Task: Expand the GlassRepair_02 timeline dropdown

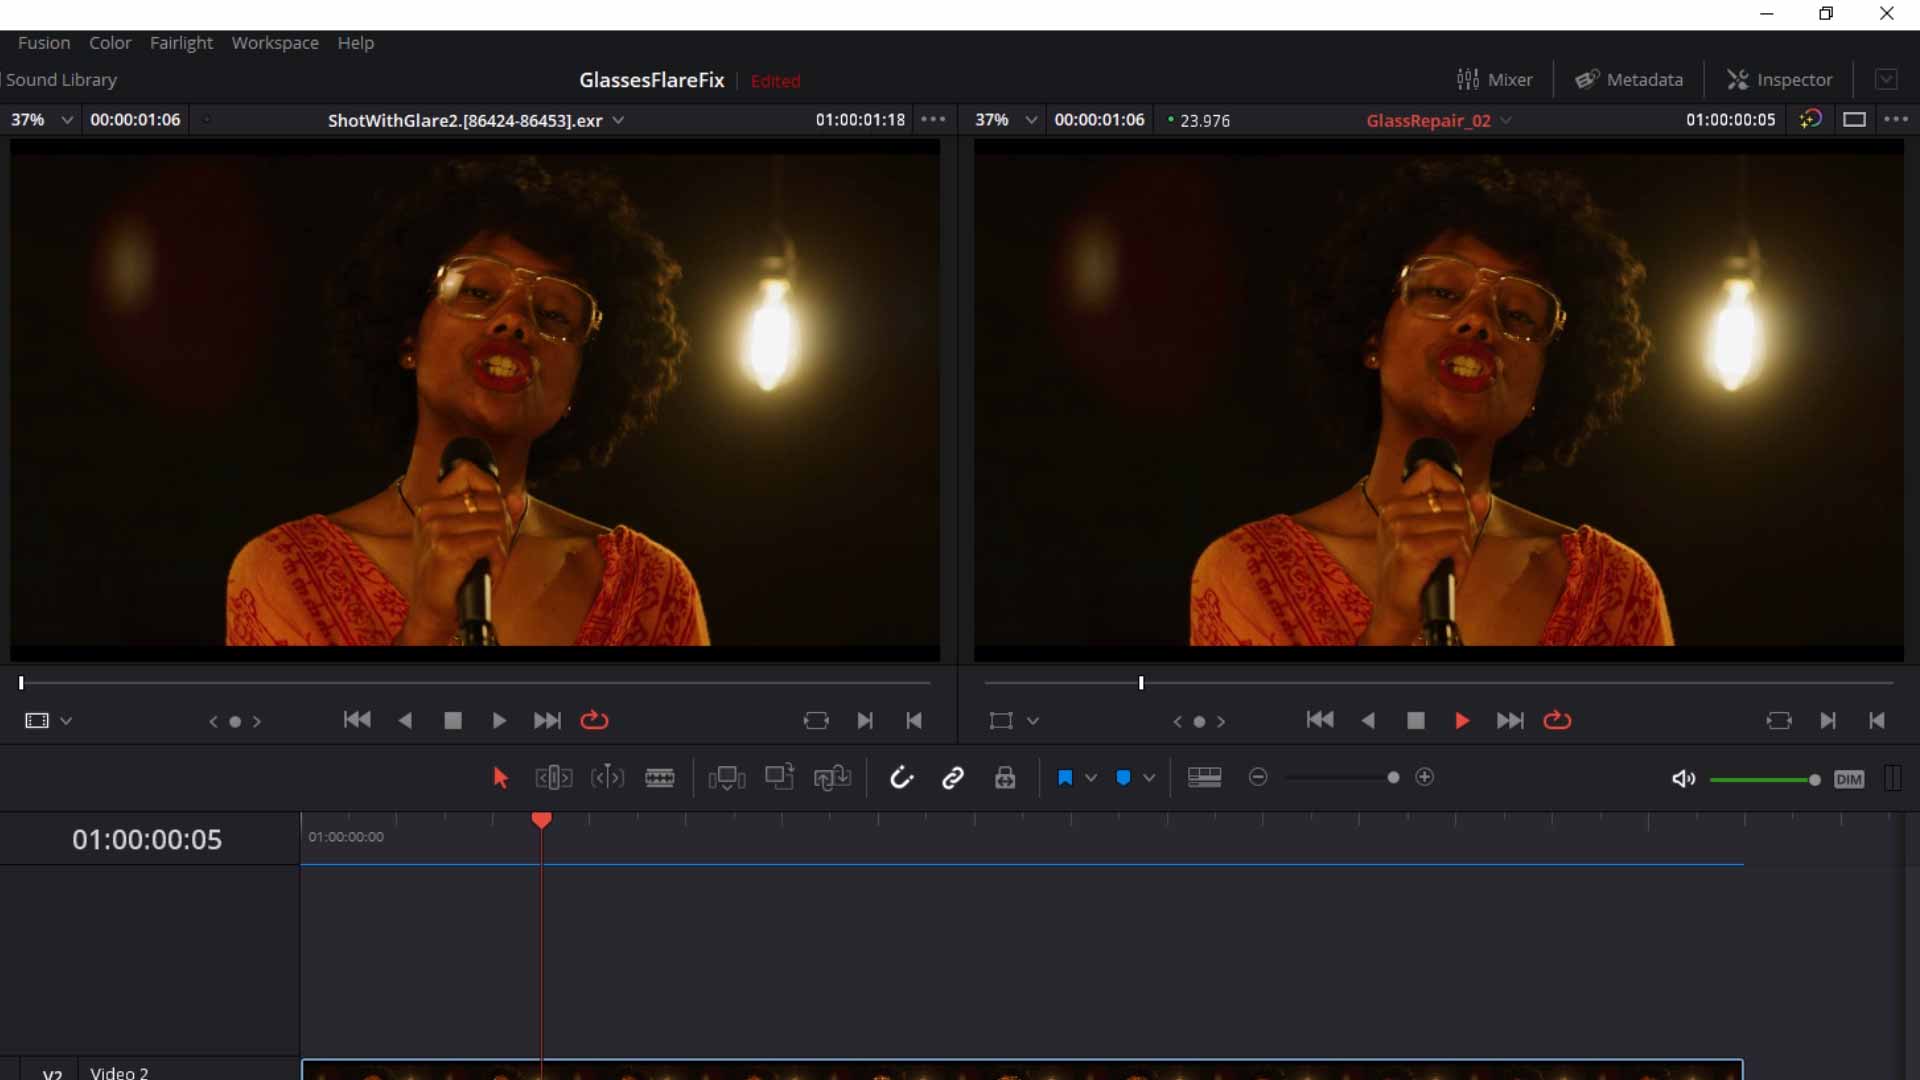Action: pos(1438,120)
